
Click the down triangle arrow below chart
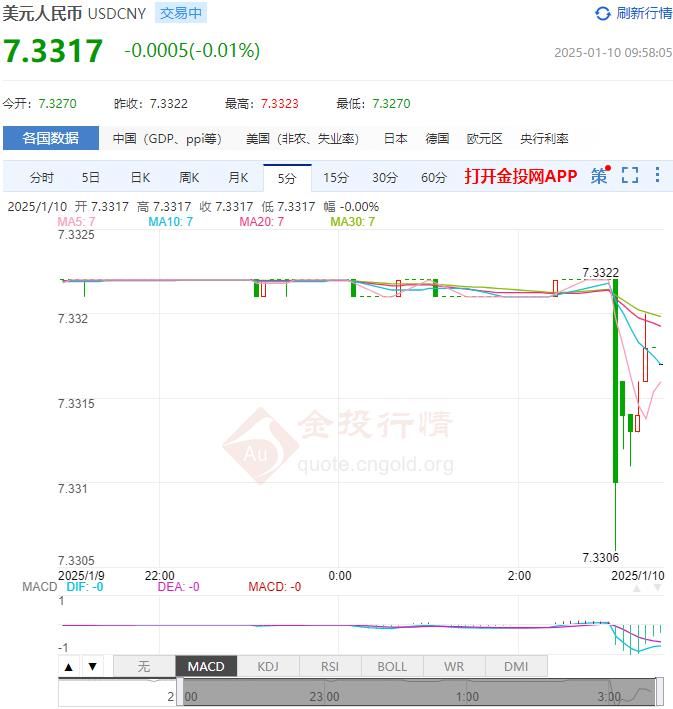[x=93, y=666]
